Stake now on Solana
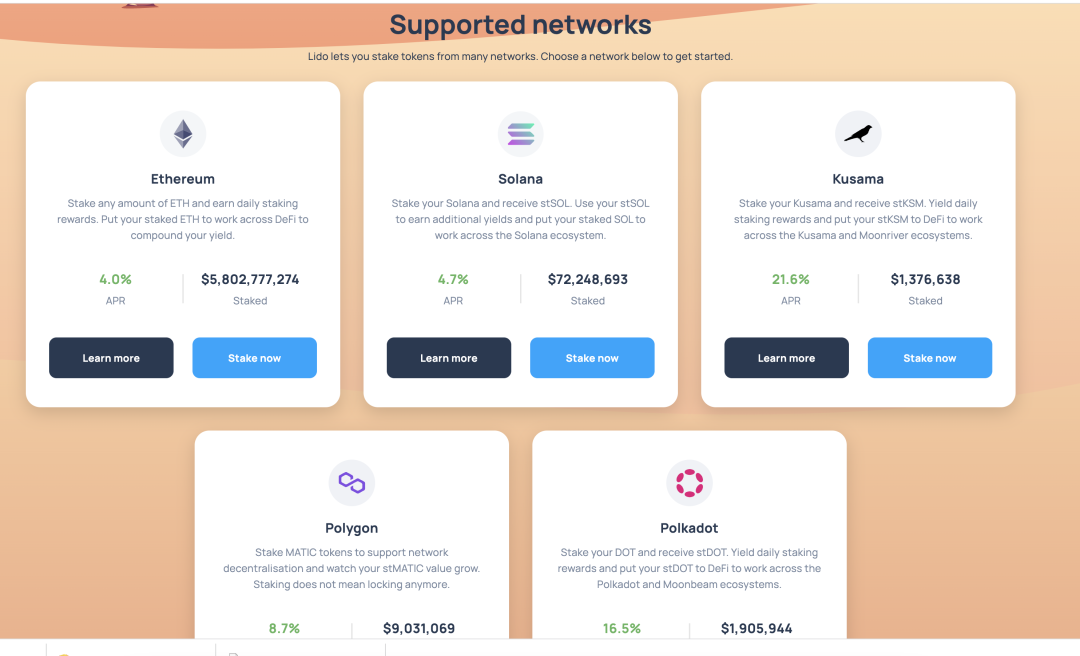The image size is (1080, 656). pos(592,358)
